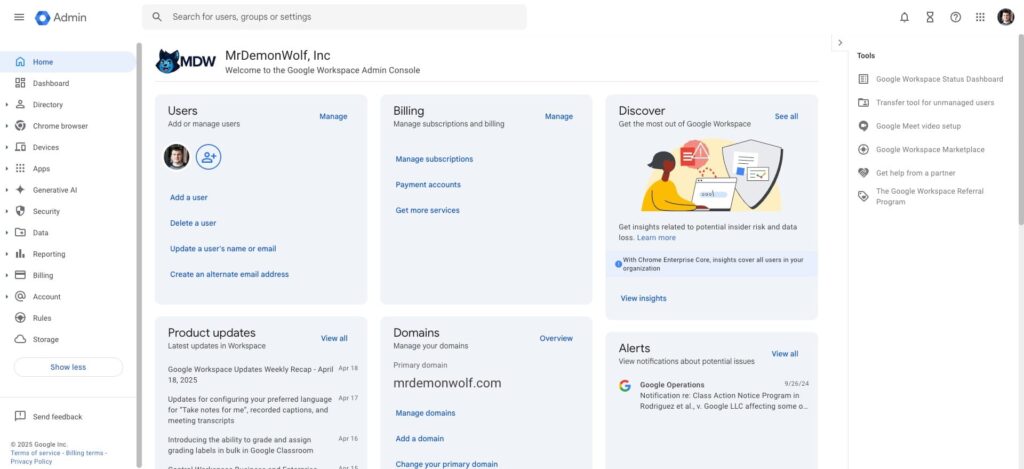Click Manage in the Billing card
Screen dimensions: 1024x469
[x=558, y=116]
